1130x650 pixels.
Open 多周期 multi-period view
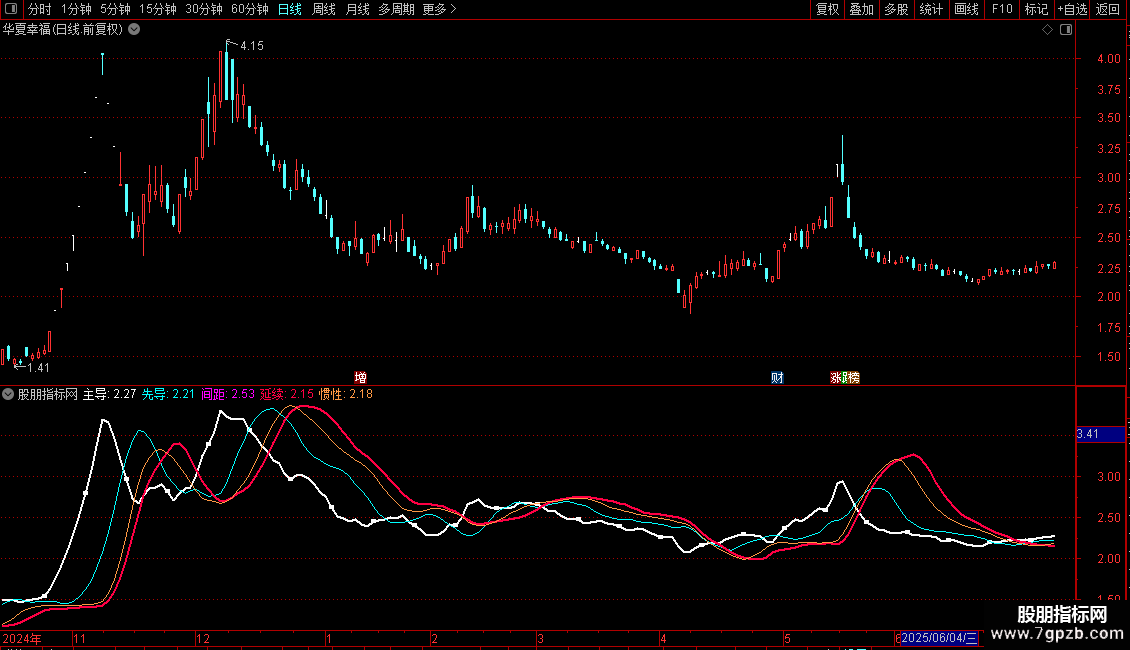(x=396, y=9)
